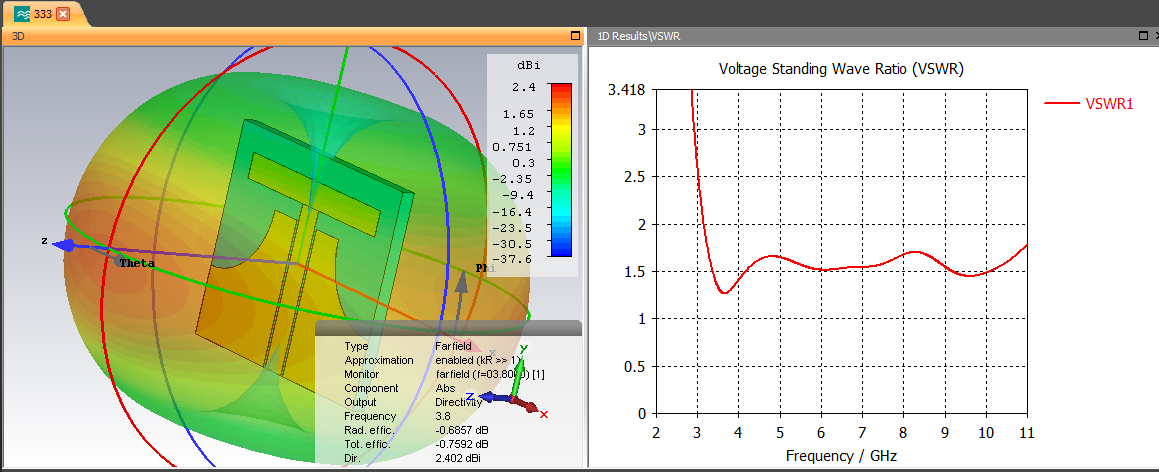Maximize the 3D view panel
The height and width of the screenshot is (472, 1159).
[576, 35]
